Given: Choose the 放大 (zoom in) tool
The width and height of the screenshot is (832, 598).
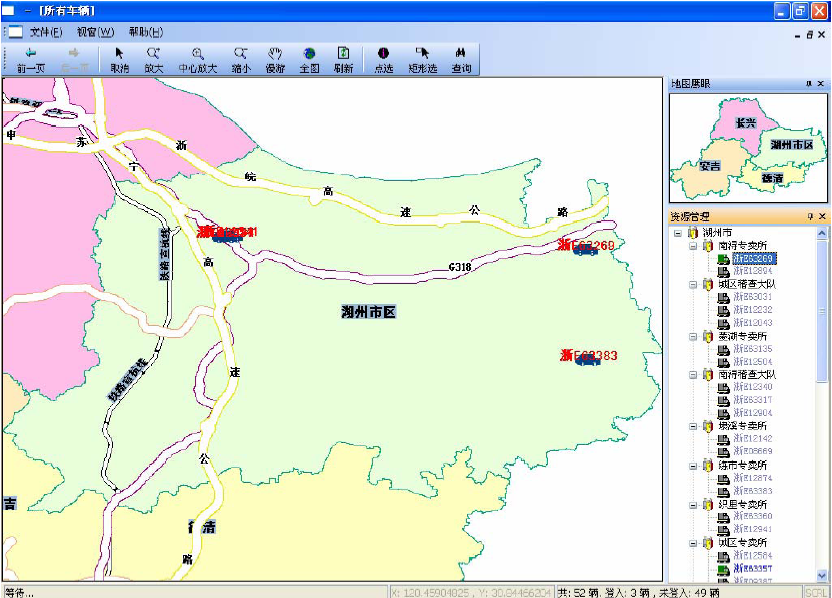Looking at the screenshot, I should pos(153,59).
